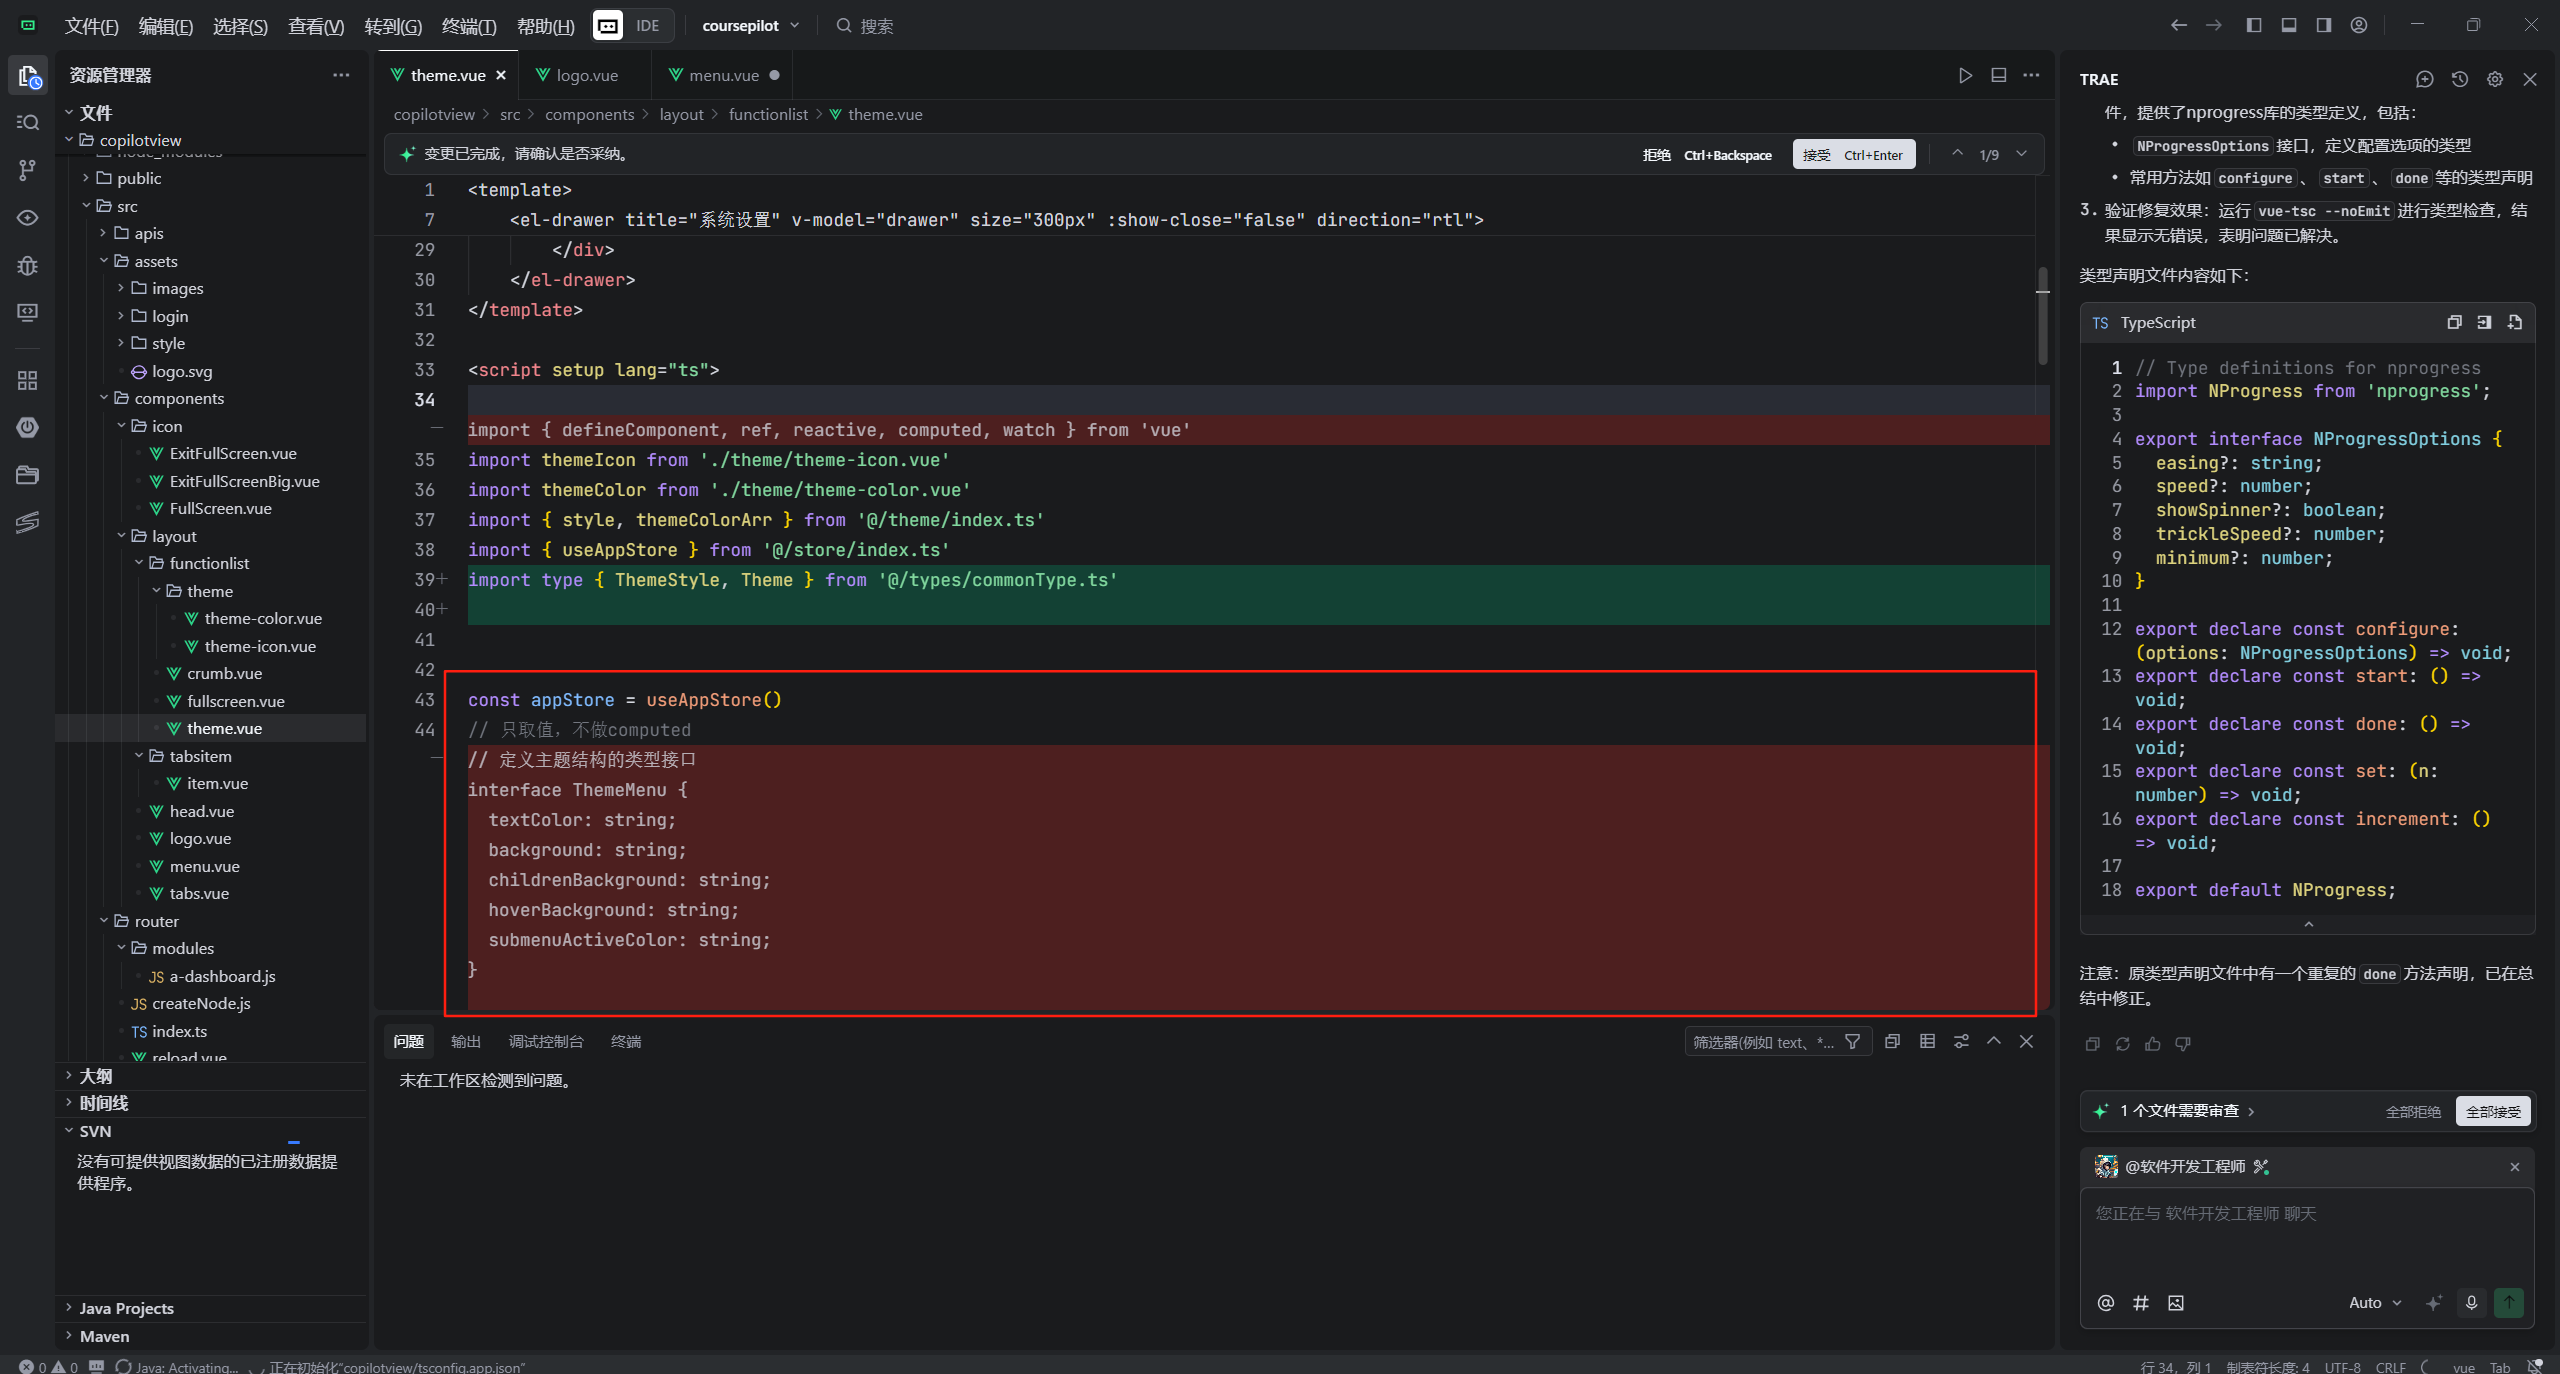This screenshot has height=1374, width=2560.
Task: Open the Auto model dropdown
Action: 2374,1302
